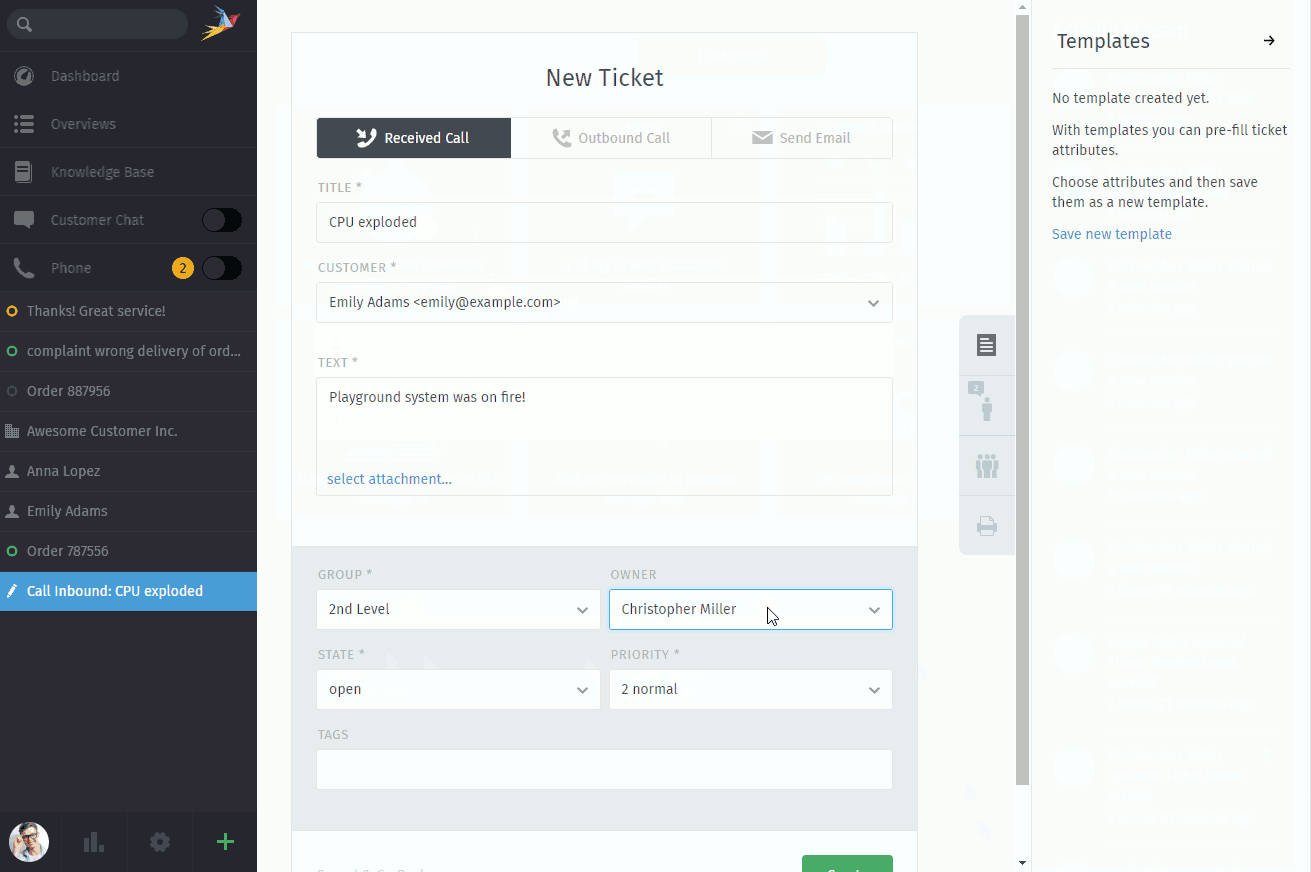Screen dimensions: 1311x872
Task: Click the select attachment link
Action: pyautogui.click(x=389, y=479)
